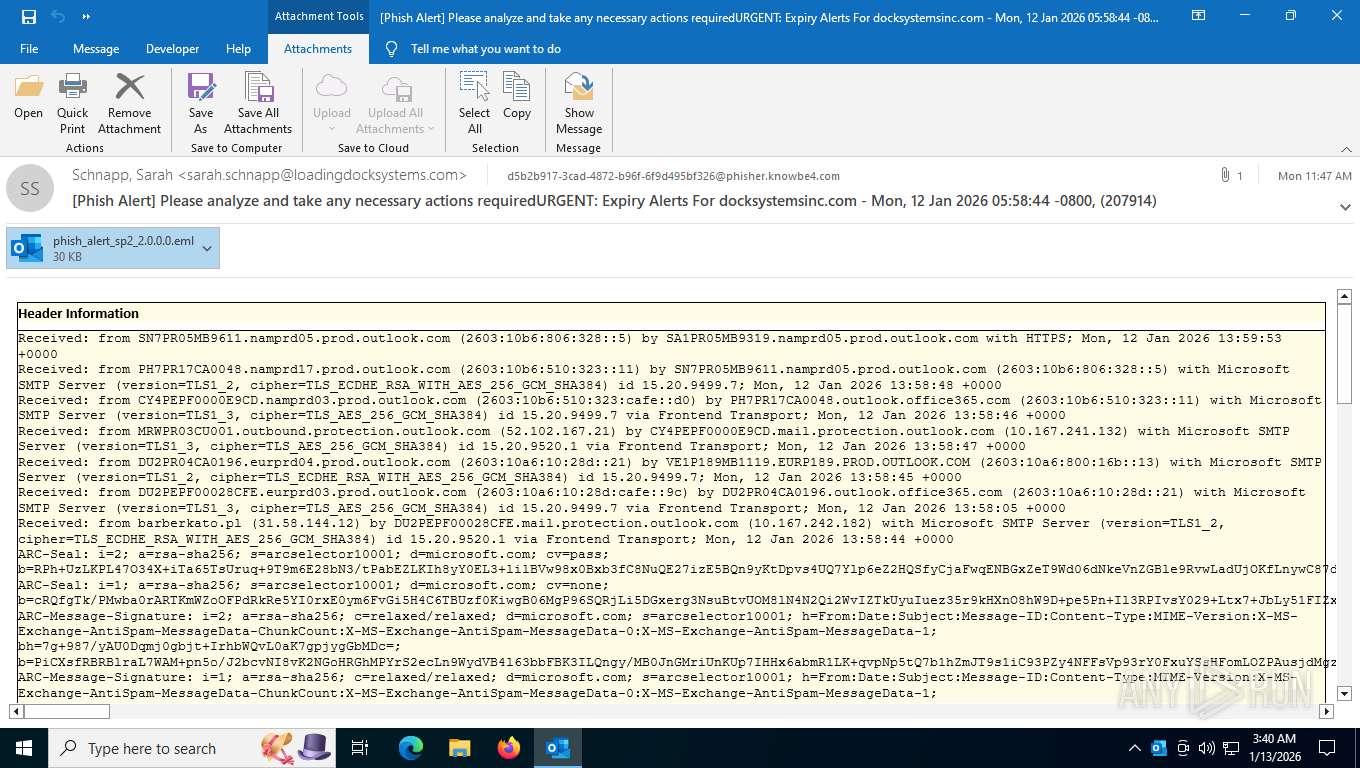
Task: Click sender avatar SS
Action: click(x=30, y=188)
